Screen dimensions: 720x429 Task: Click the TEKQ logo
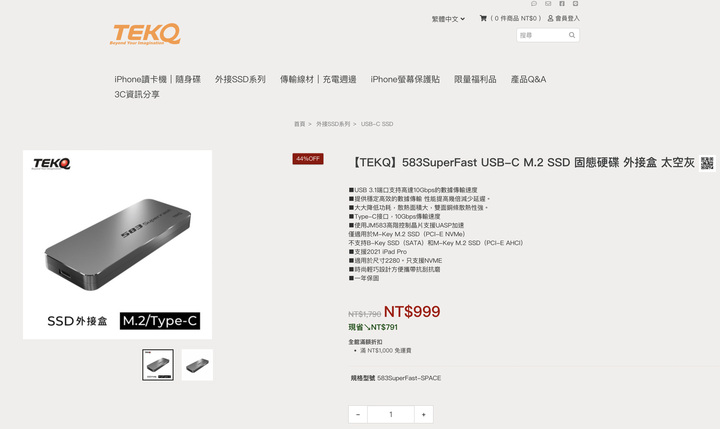(145, 34)
